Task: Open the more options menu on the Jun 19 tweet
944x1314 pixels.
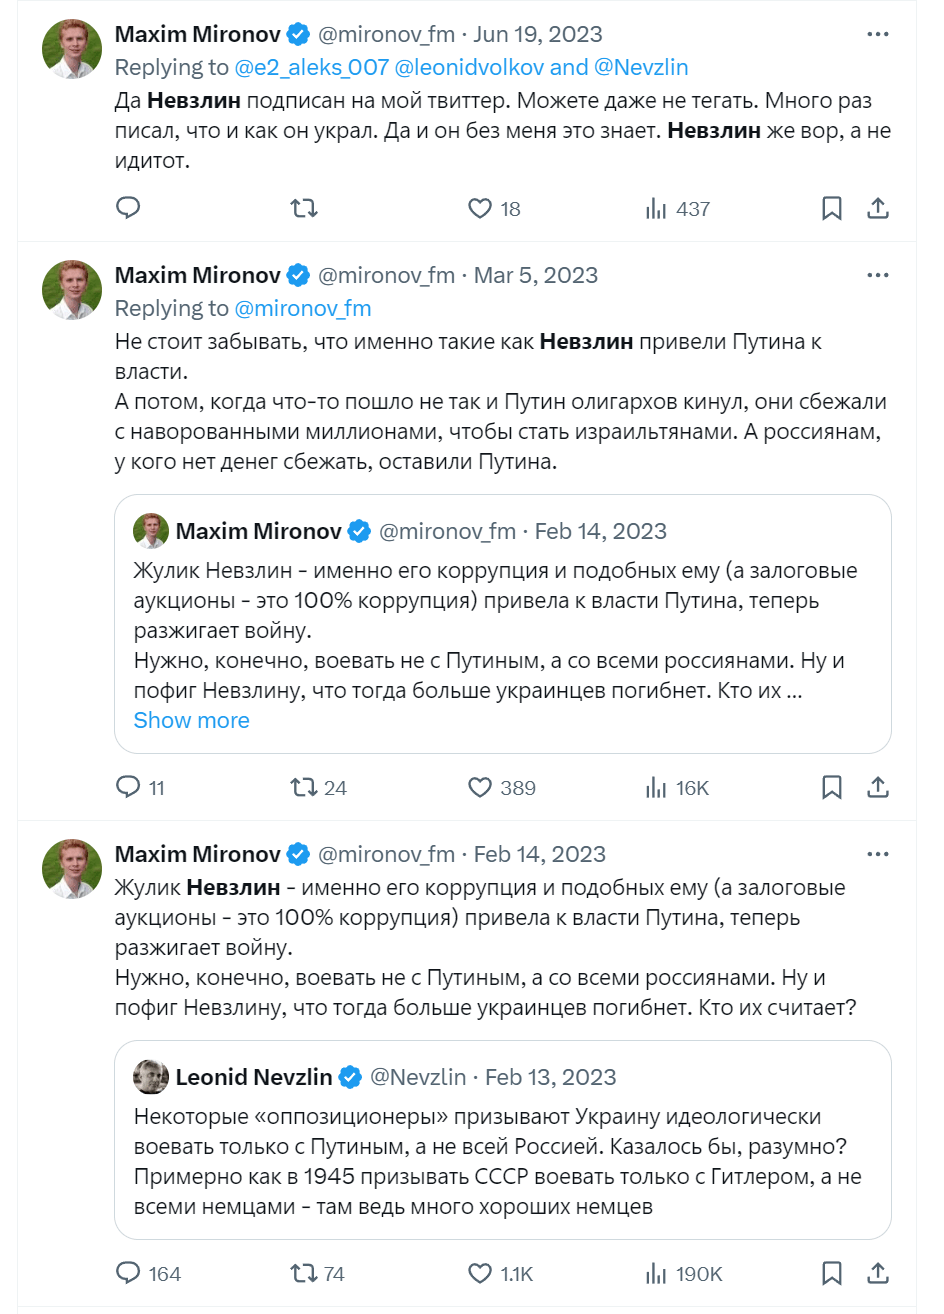Action: coord(878,33)
